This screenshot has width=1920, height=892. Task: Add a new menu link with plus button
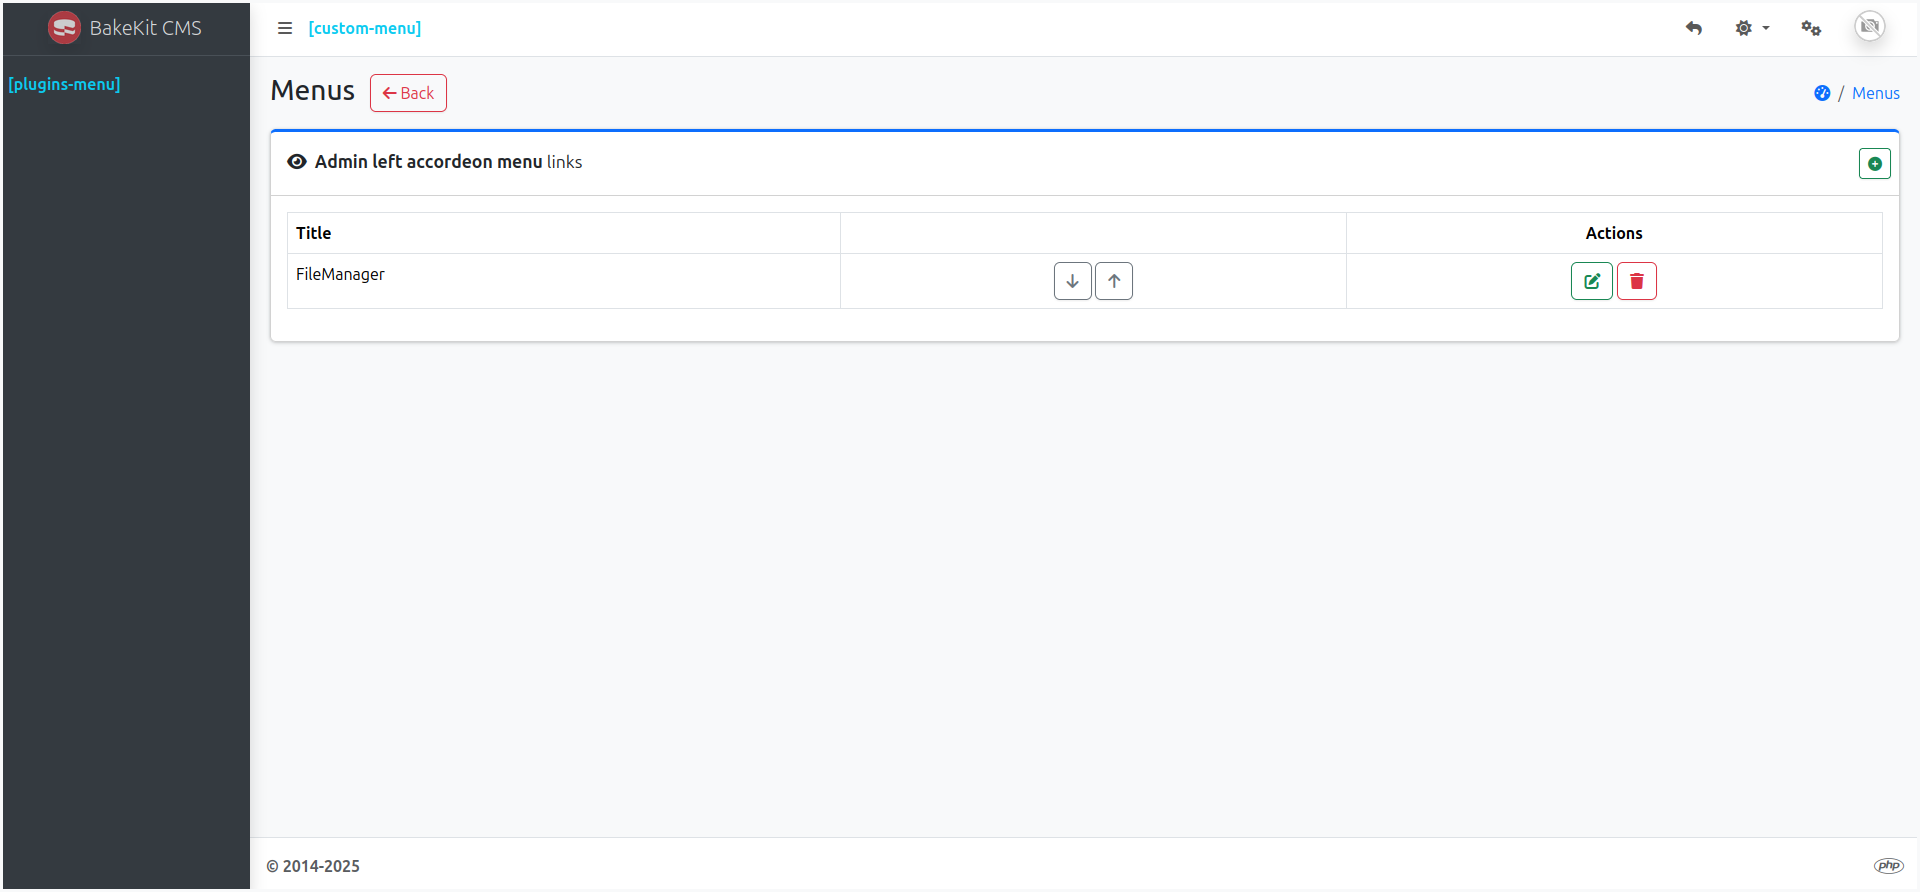(1875, 163)
